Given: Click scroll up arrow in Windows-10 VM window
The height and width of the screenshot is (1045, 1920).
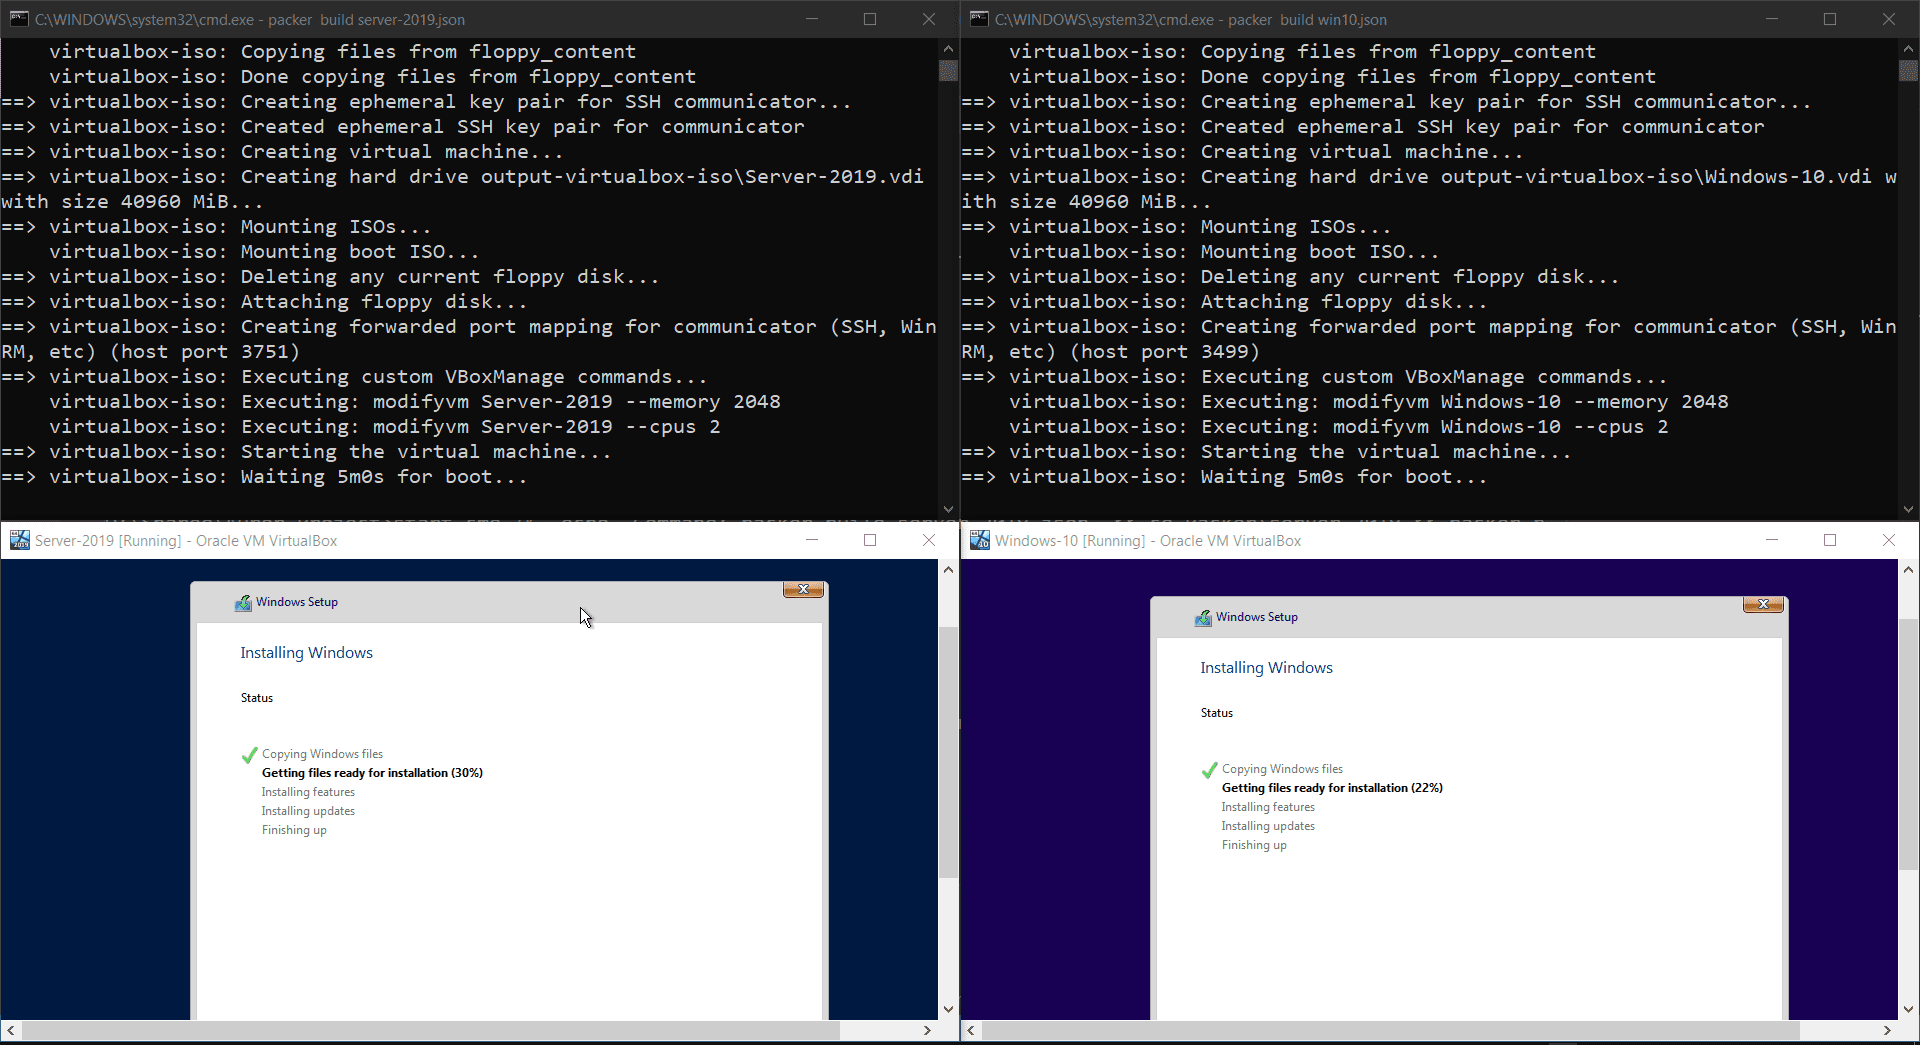Looking at the screenshot, I should tap(1908, 570).
